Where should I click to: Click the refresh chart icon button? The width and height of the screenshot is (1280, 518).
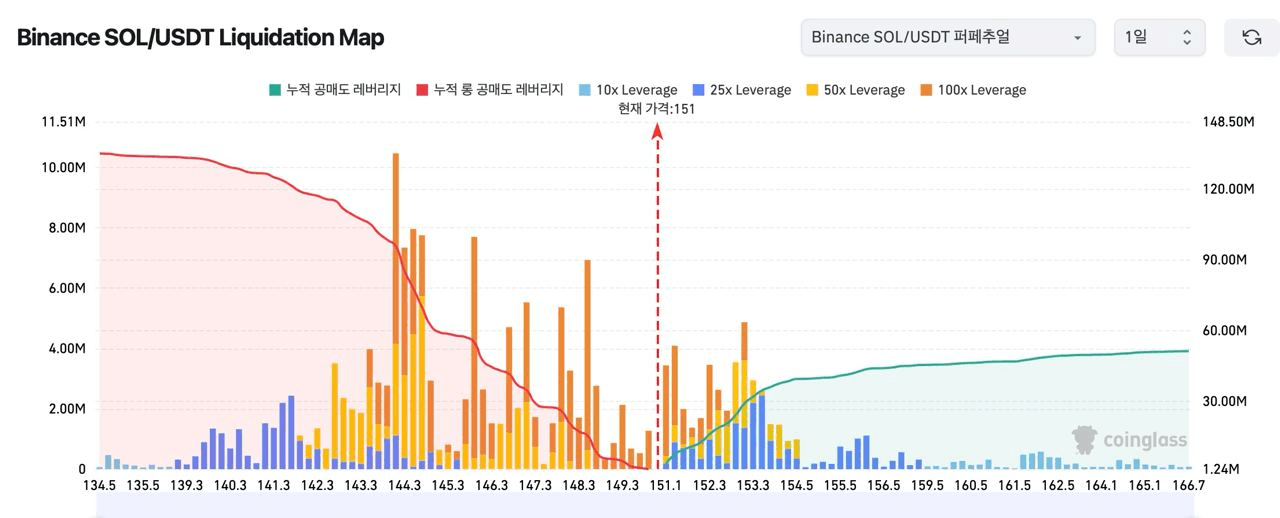click(x=1251, y=37)
